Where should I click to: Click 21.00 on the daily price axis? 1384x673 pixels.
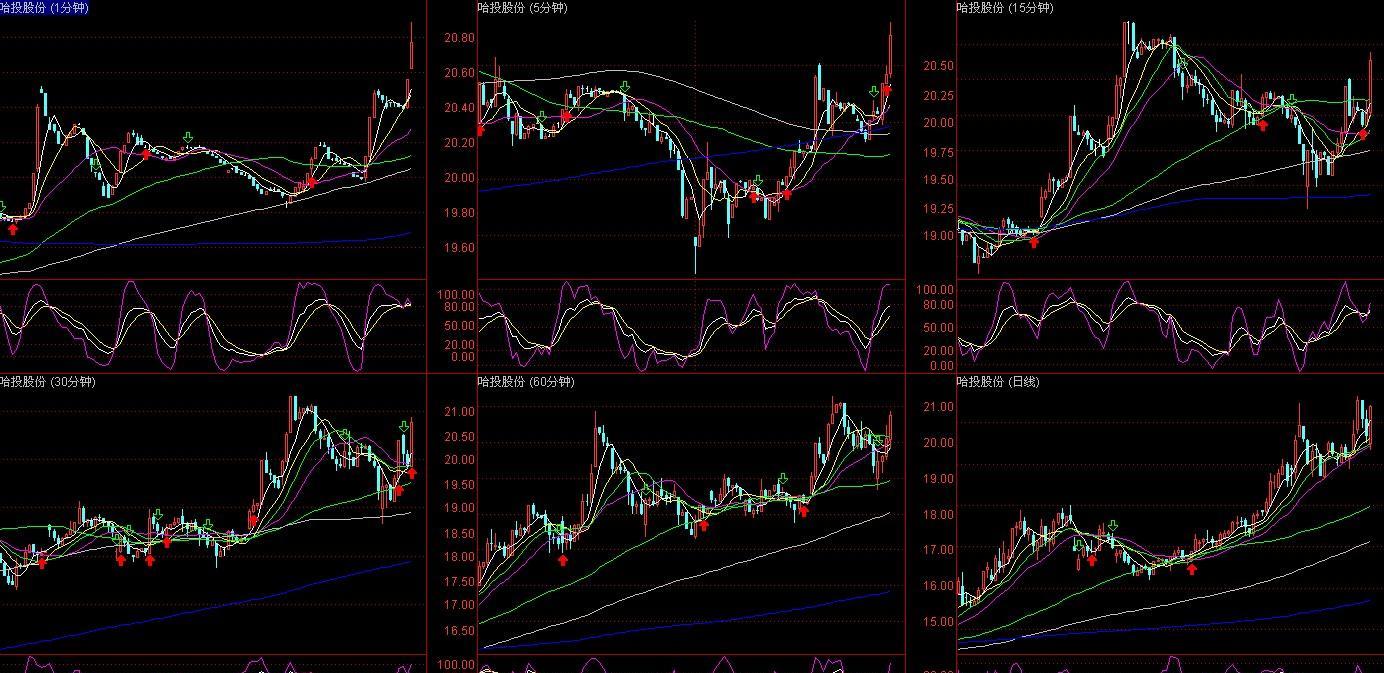[x=938, y=407]
